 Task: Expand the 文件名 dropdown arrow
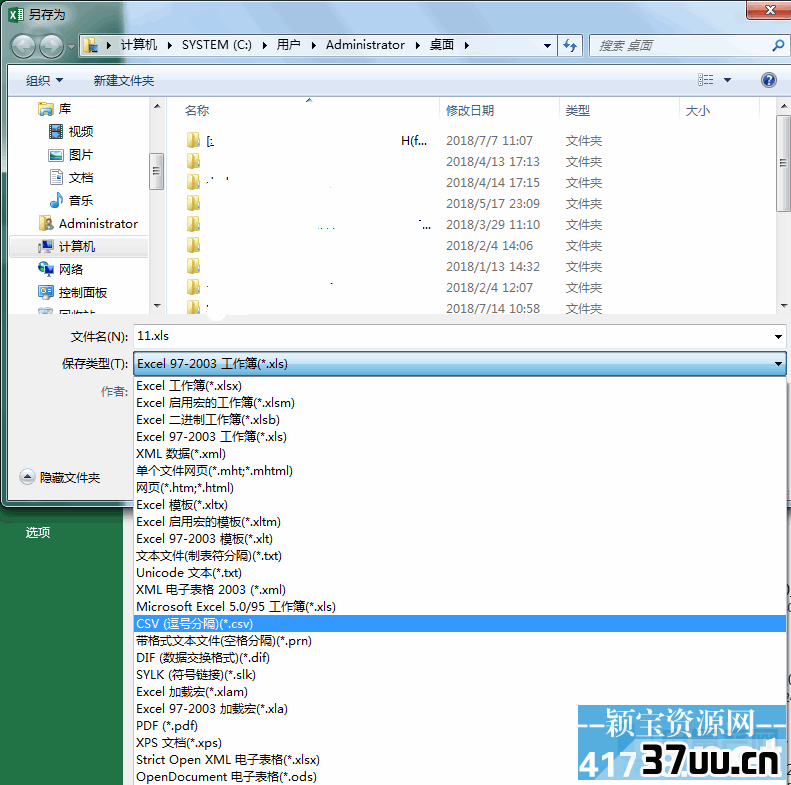point(777,337)
